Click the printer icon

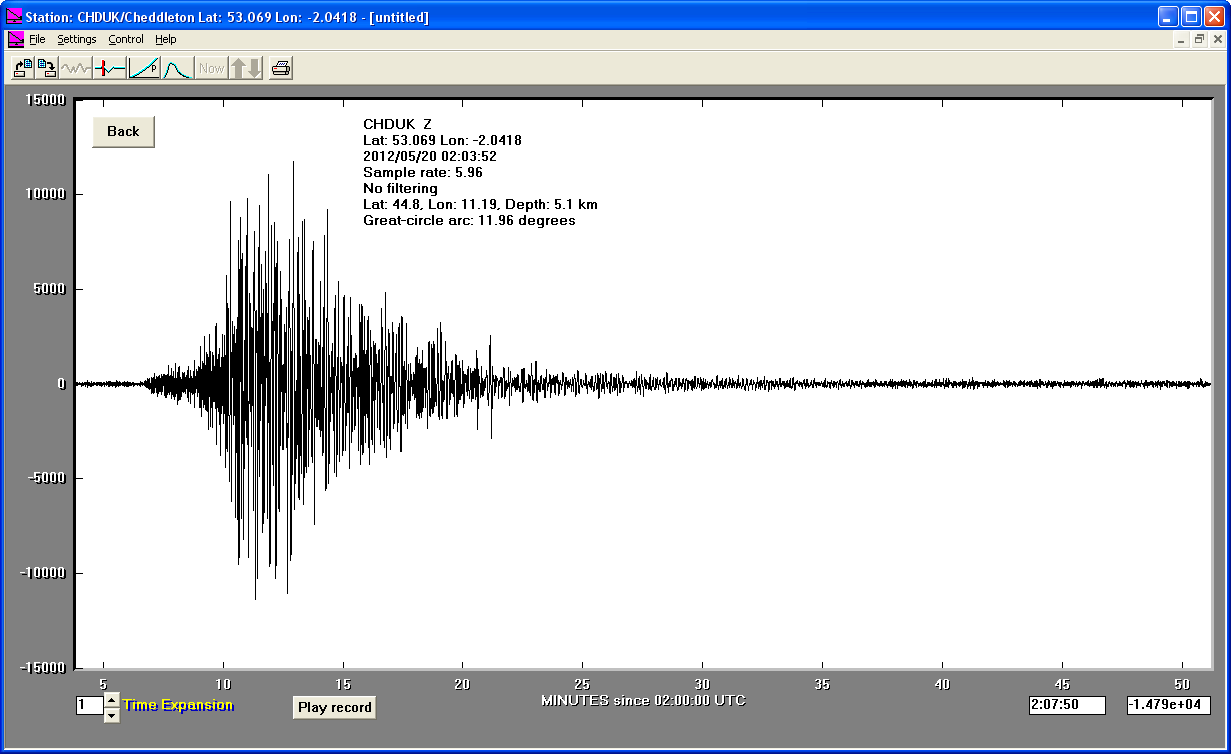tap(281, 68)
